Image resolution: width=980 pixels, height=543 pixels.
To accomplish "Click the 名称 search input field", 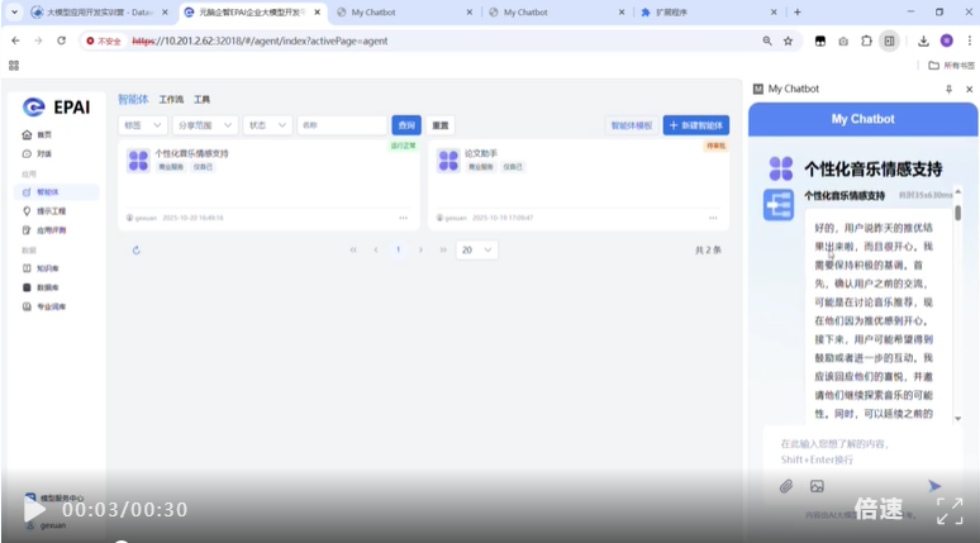I will 342,125.
